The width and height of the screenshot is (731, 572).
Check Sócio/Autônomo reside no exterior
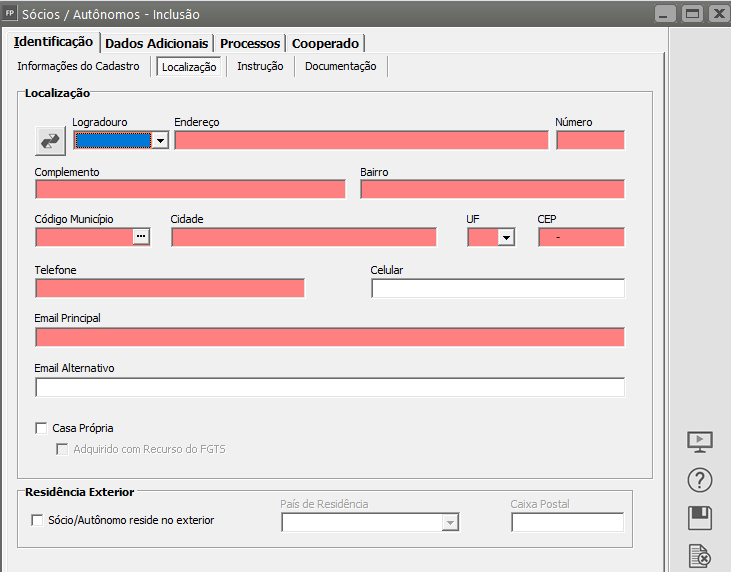click(x=38, y=520)
